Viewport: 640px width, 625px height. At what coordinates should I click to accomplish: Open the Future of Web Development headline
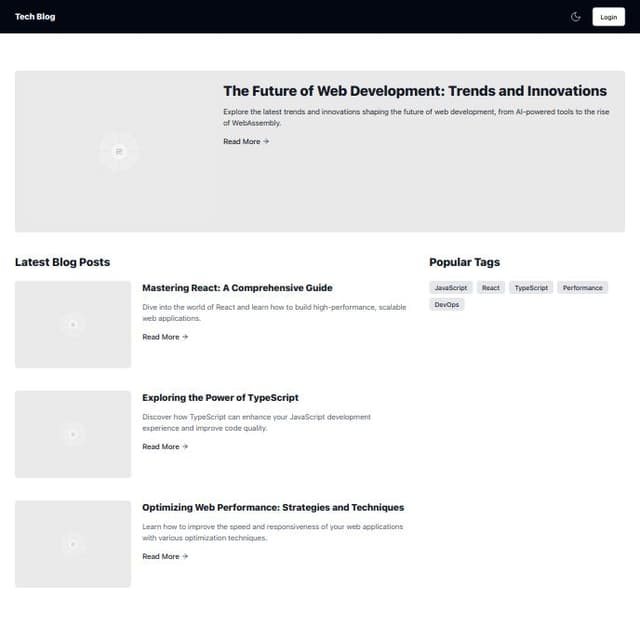pyautogui.click(x=414, y=91)
